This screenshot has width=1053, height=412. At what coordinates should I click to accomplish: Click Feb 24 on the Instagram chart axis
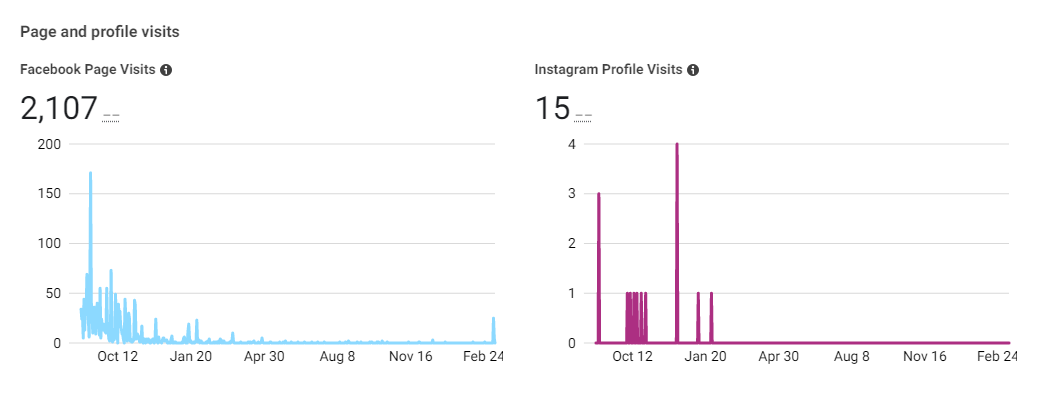997,356
